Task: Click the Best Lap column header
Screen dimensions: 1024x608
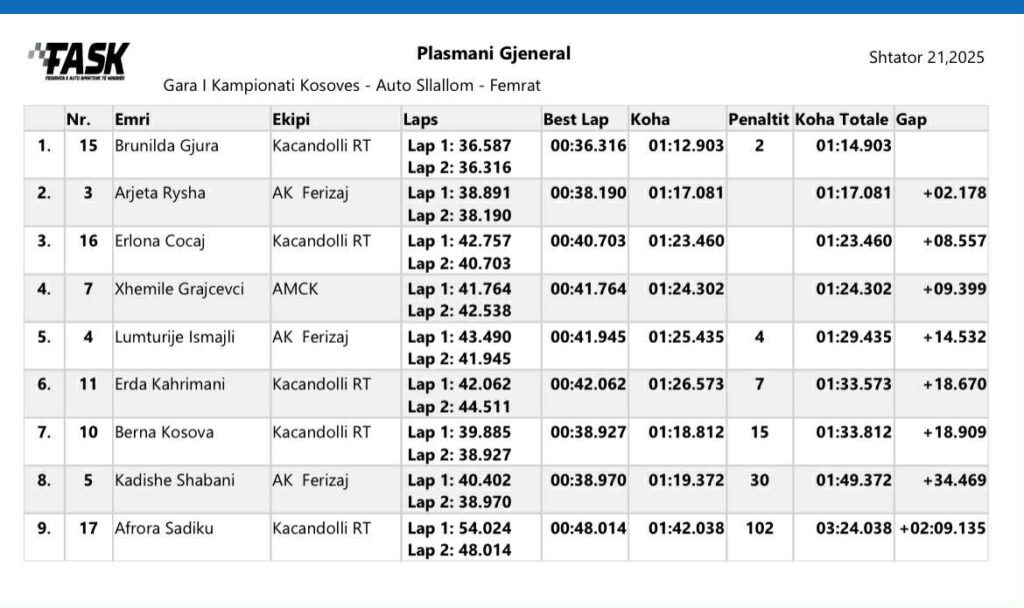Action: click(575, 119)
